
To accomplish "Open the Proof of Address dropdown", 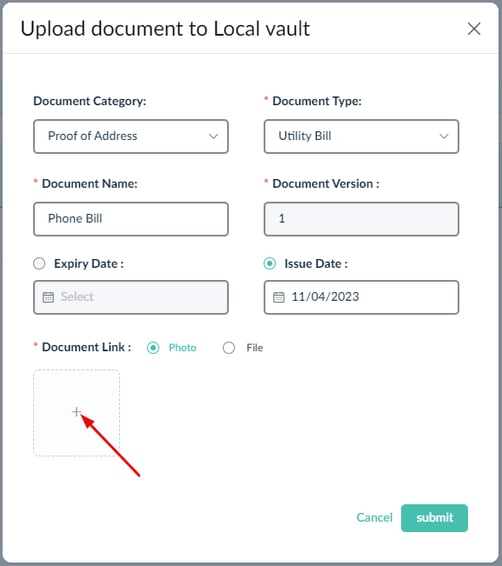I will 131,136.
